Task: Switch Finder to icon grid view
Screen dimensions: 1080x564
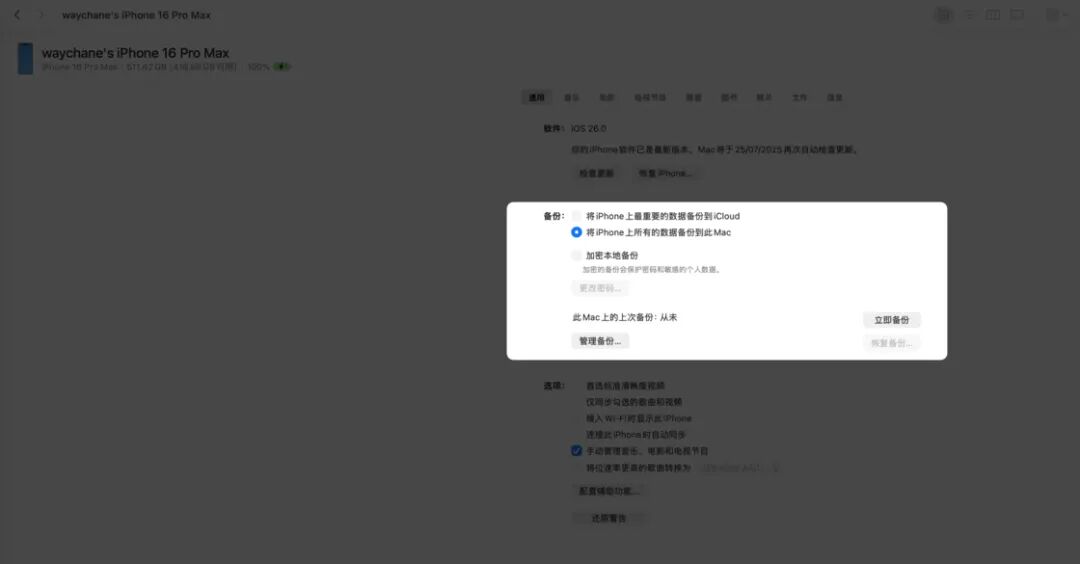Action: coord(943,14)
